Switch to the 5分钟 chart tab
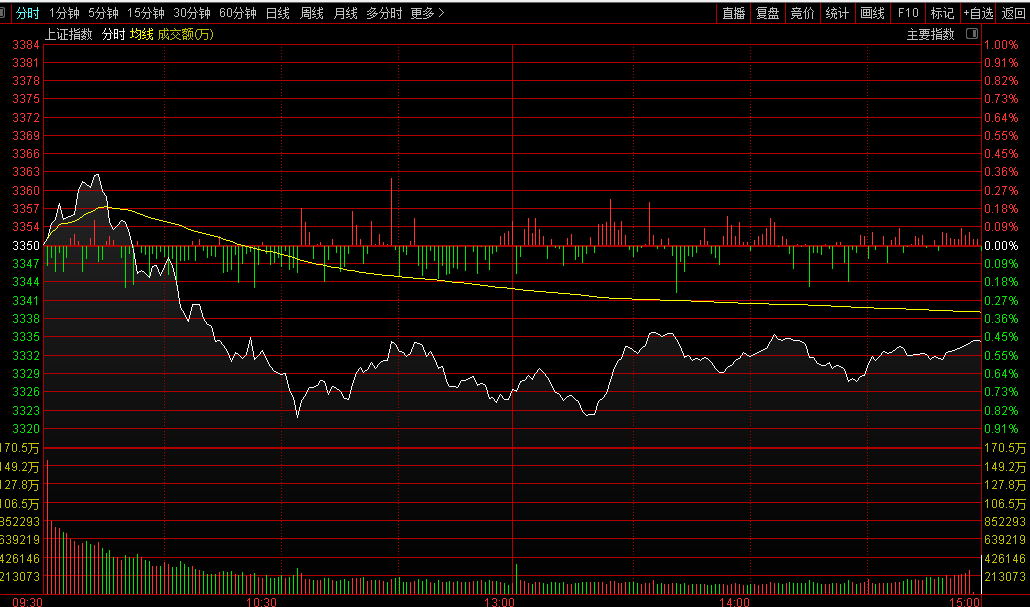The image size is (1030, 607). (103, 13)
